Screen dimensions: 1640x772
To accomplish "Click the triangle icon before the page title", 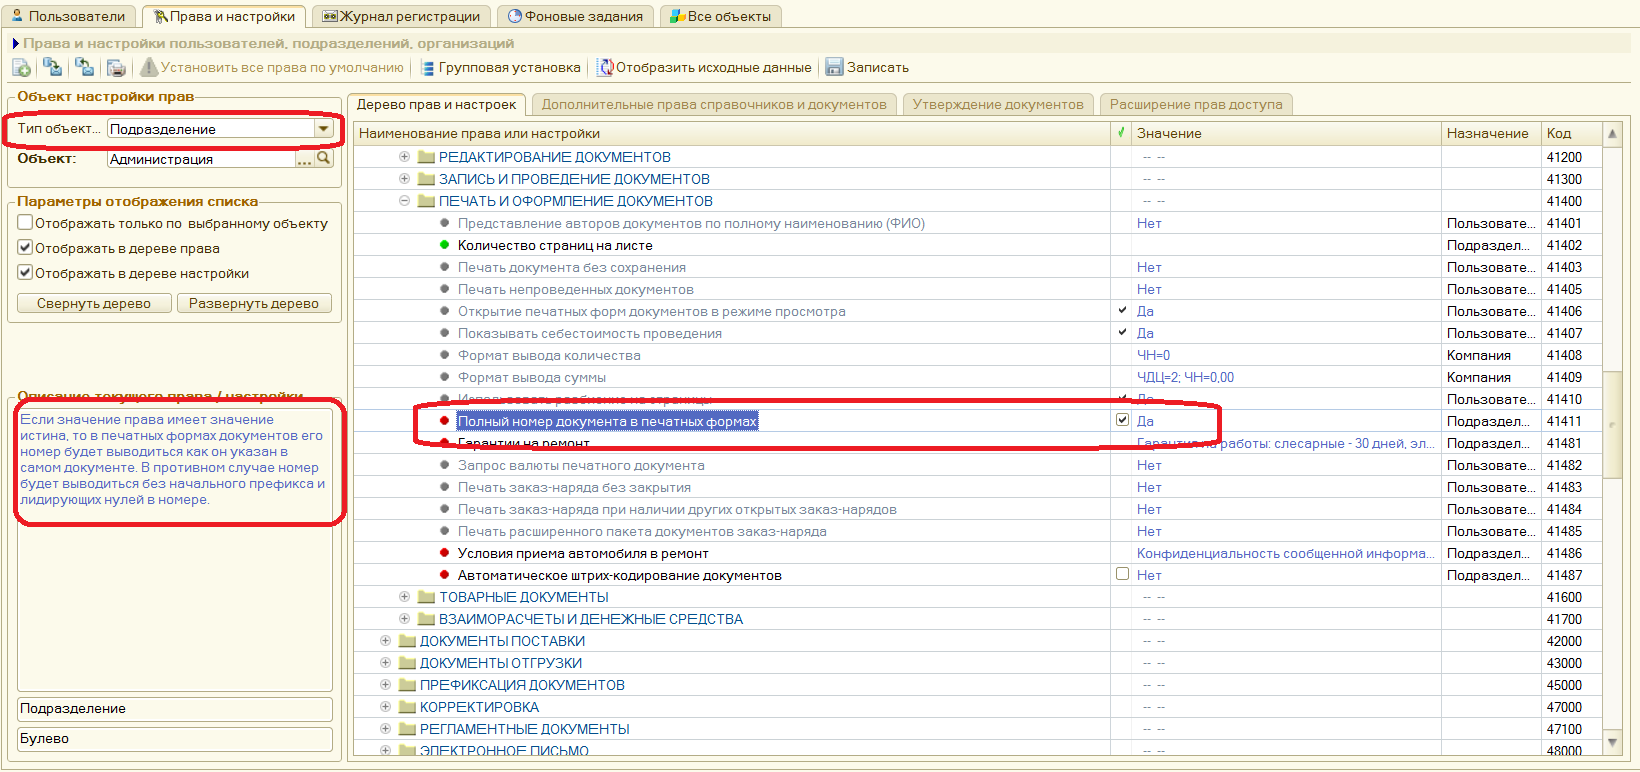I will pos(16,43).
